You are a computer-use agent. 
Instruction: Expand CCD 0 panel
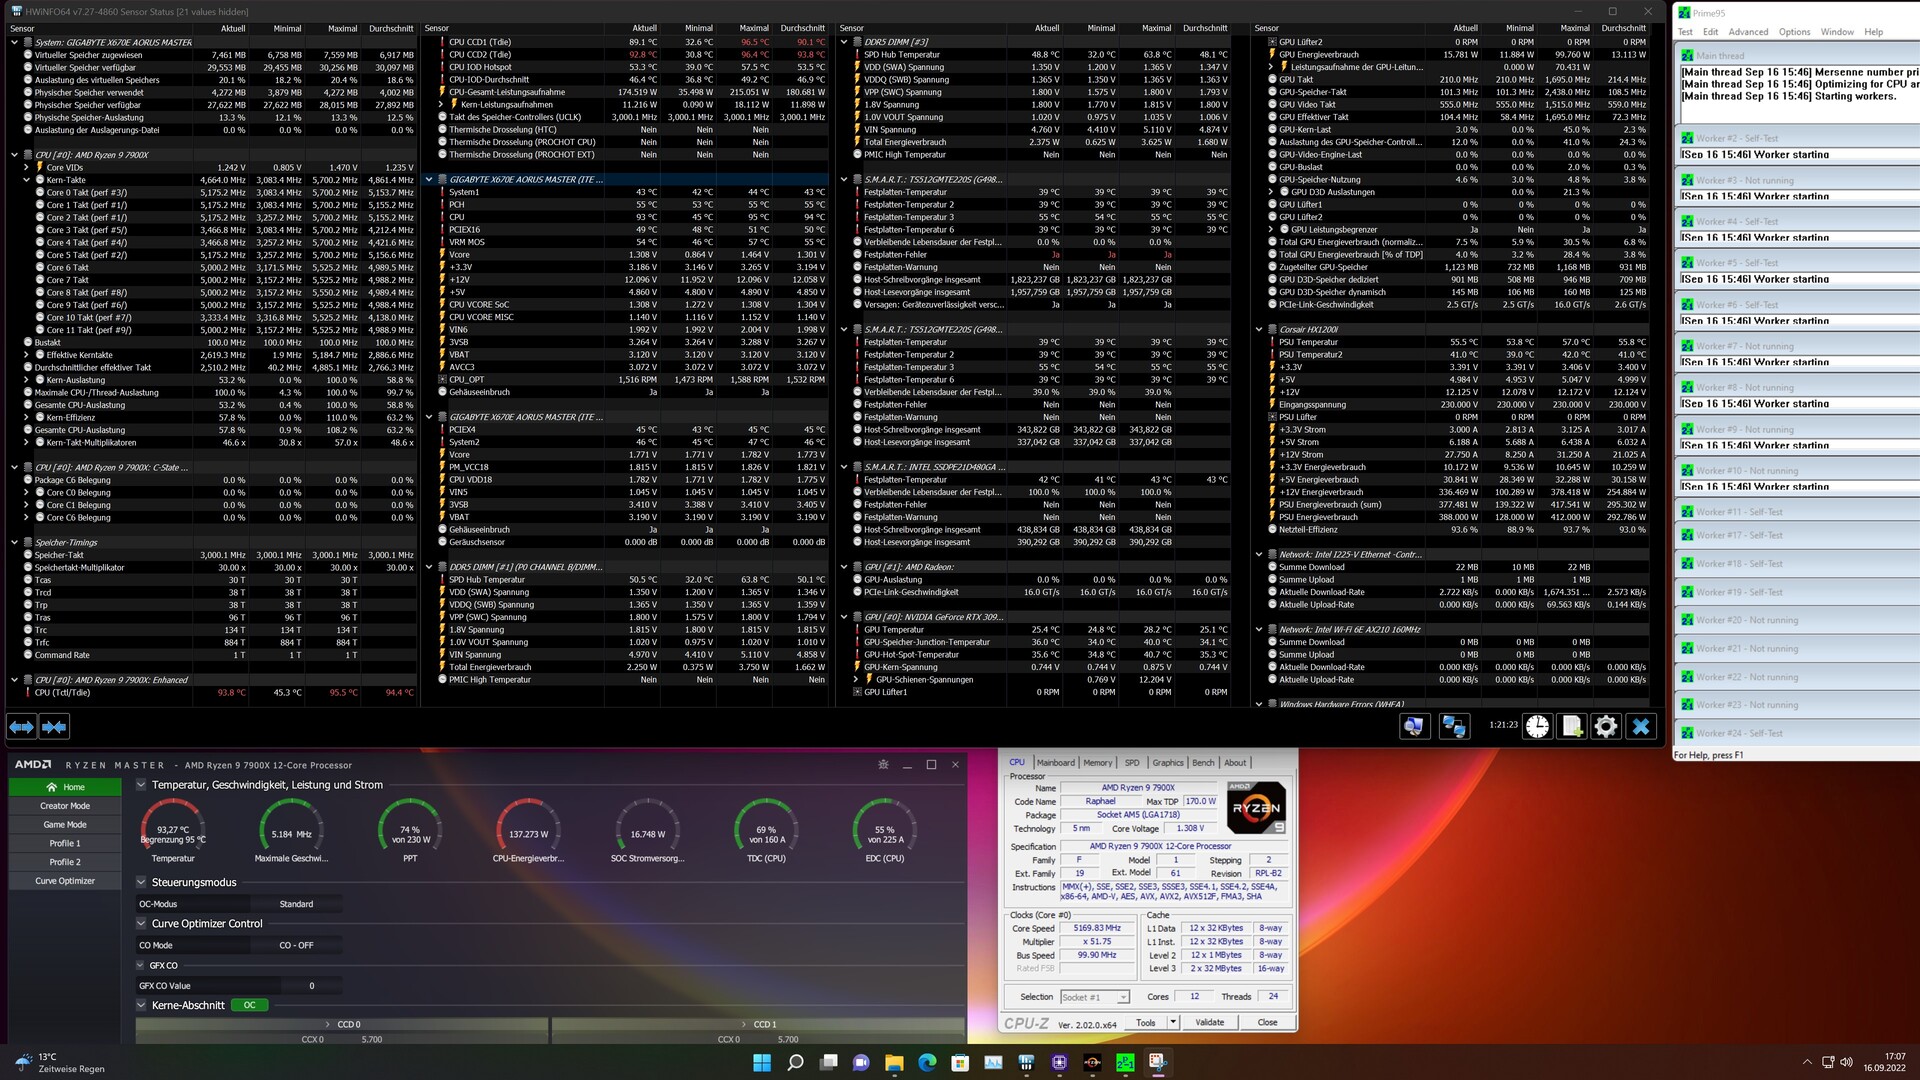pyautogui.click(x=342, y=1024)
